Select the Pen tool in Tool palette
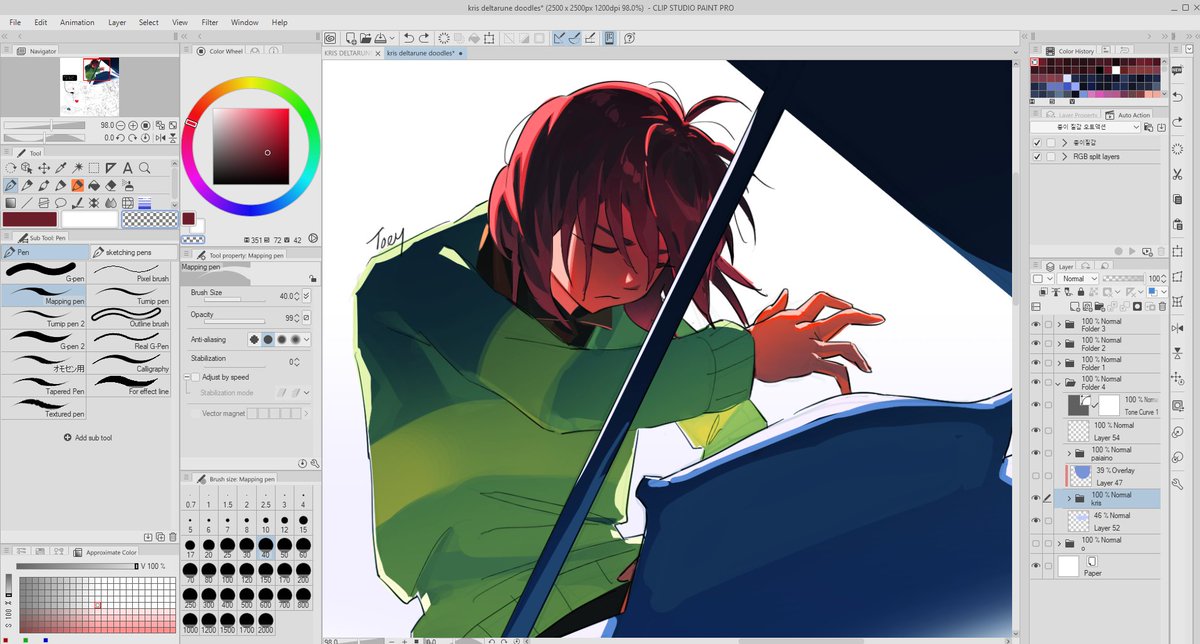The image size is (1200, 644). [10, 185]
